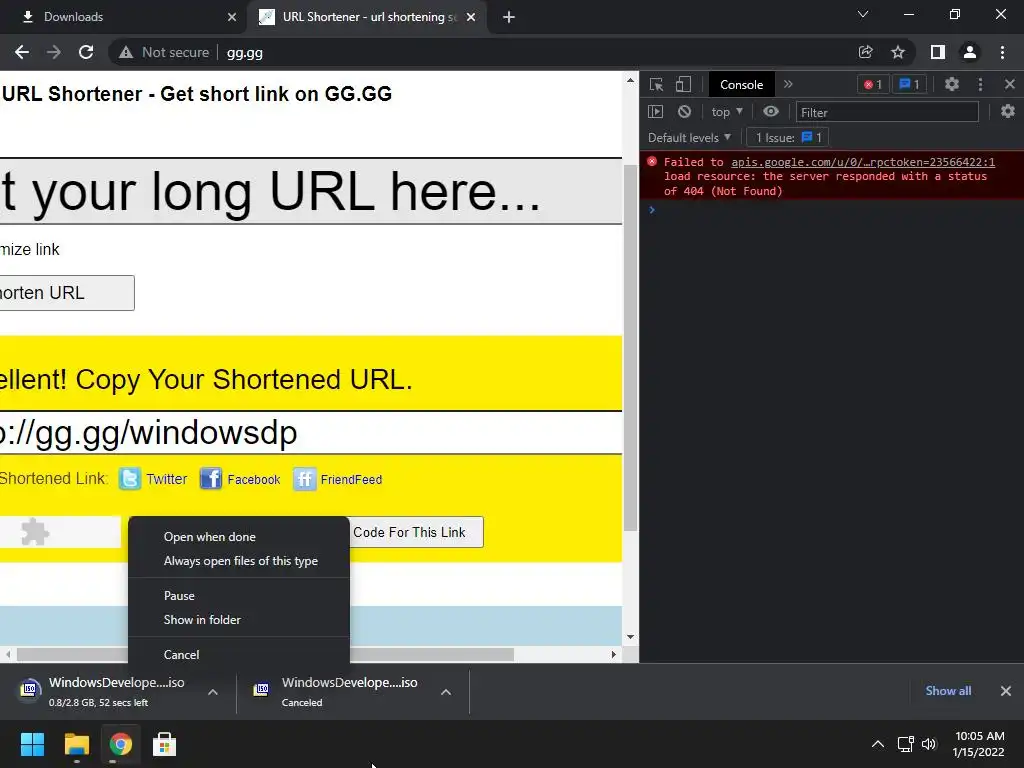Activate the DevTools inspect element tool
The width and height of the screenshot is (1024, 768).
(656, 84)
